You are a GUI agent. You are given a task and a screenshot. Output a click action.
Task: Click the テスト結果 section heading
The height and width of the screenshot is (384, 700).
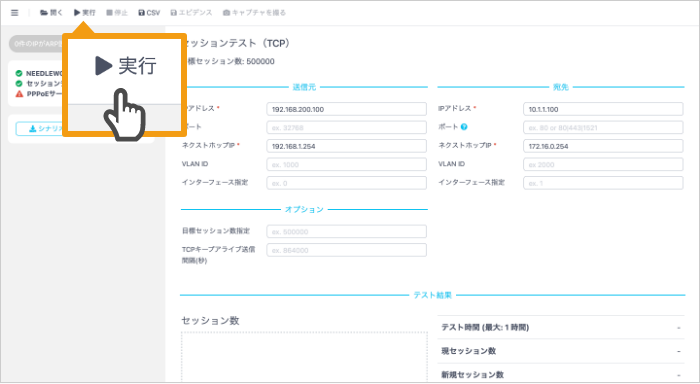point(432,295)
